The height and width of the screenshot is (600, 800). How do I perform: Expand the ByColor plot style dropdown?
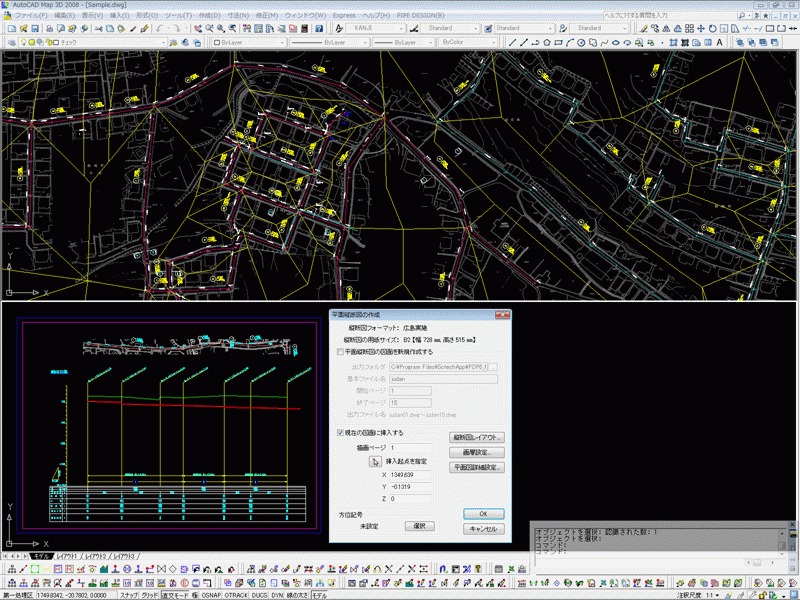point(496,43)
